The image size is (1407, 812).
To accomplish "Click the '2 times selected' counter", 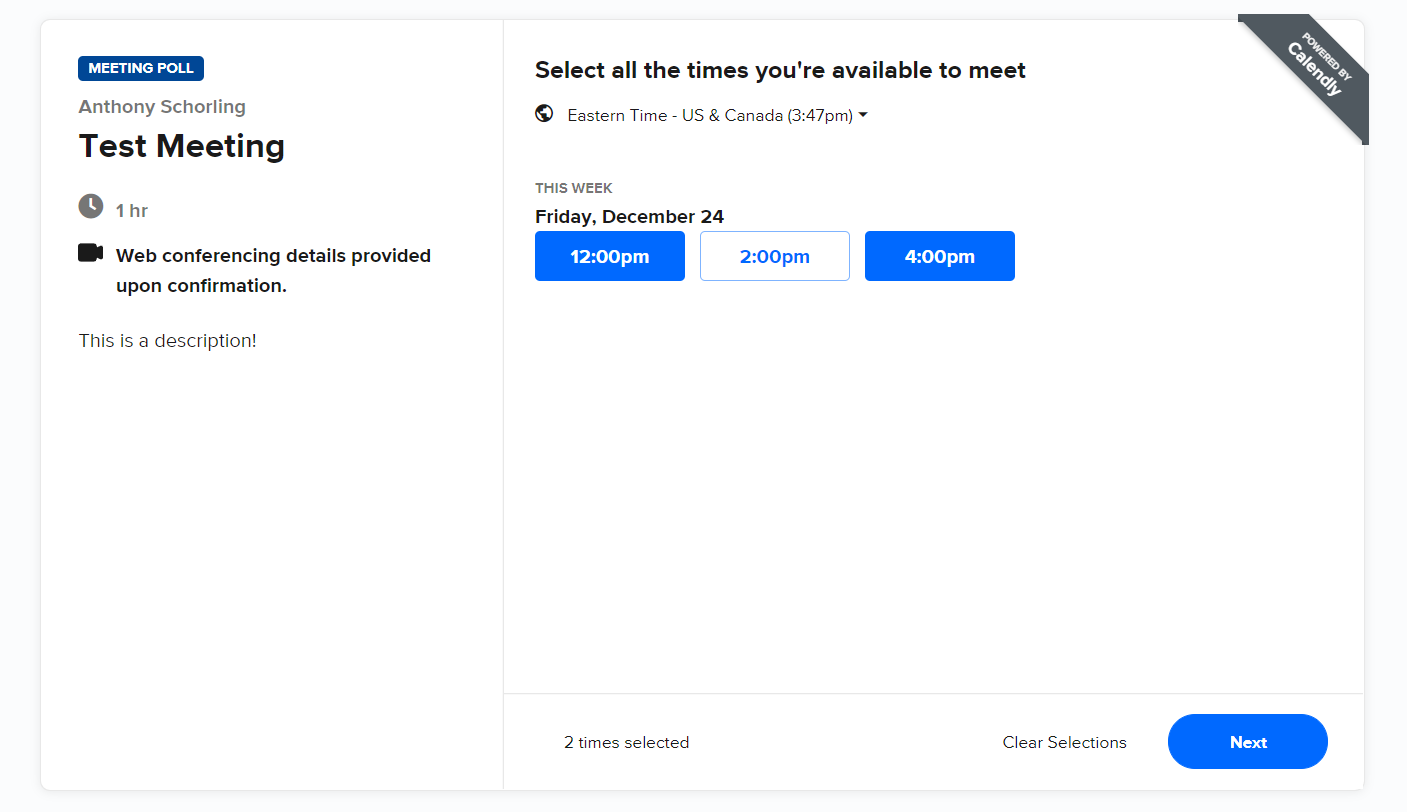I will point(626,742).
